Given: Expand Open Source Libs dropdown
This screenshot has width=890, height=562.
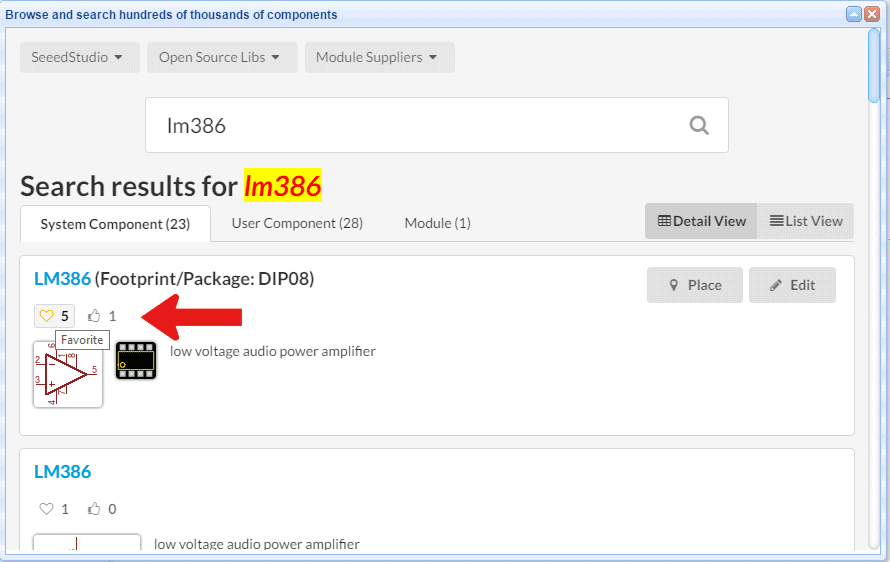Looking at the screenshot, I should point(222,57).
